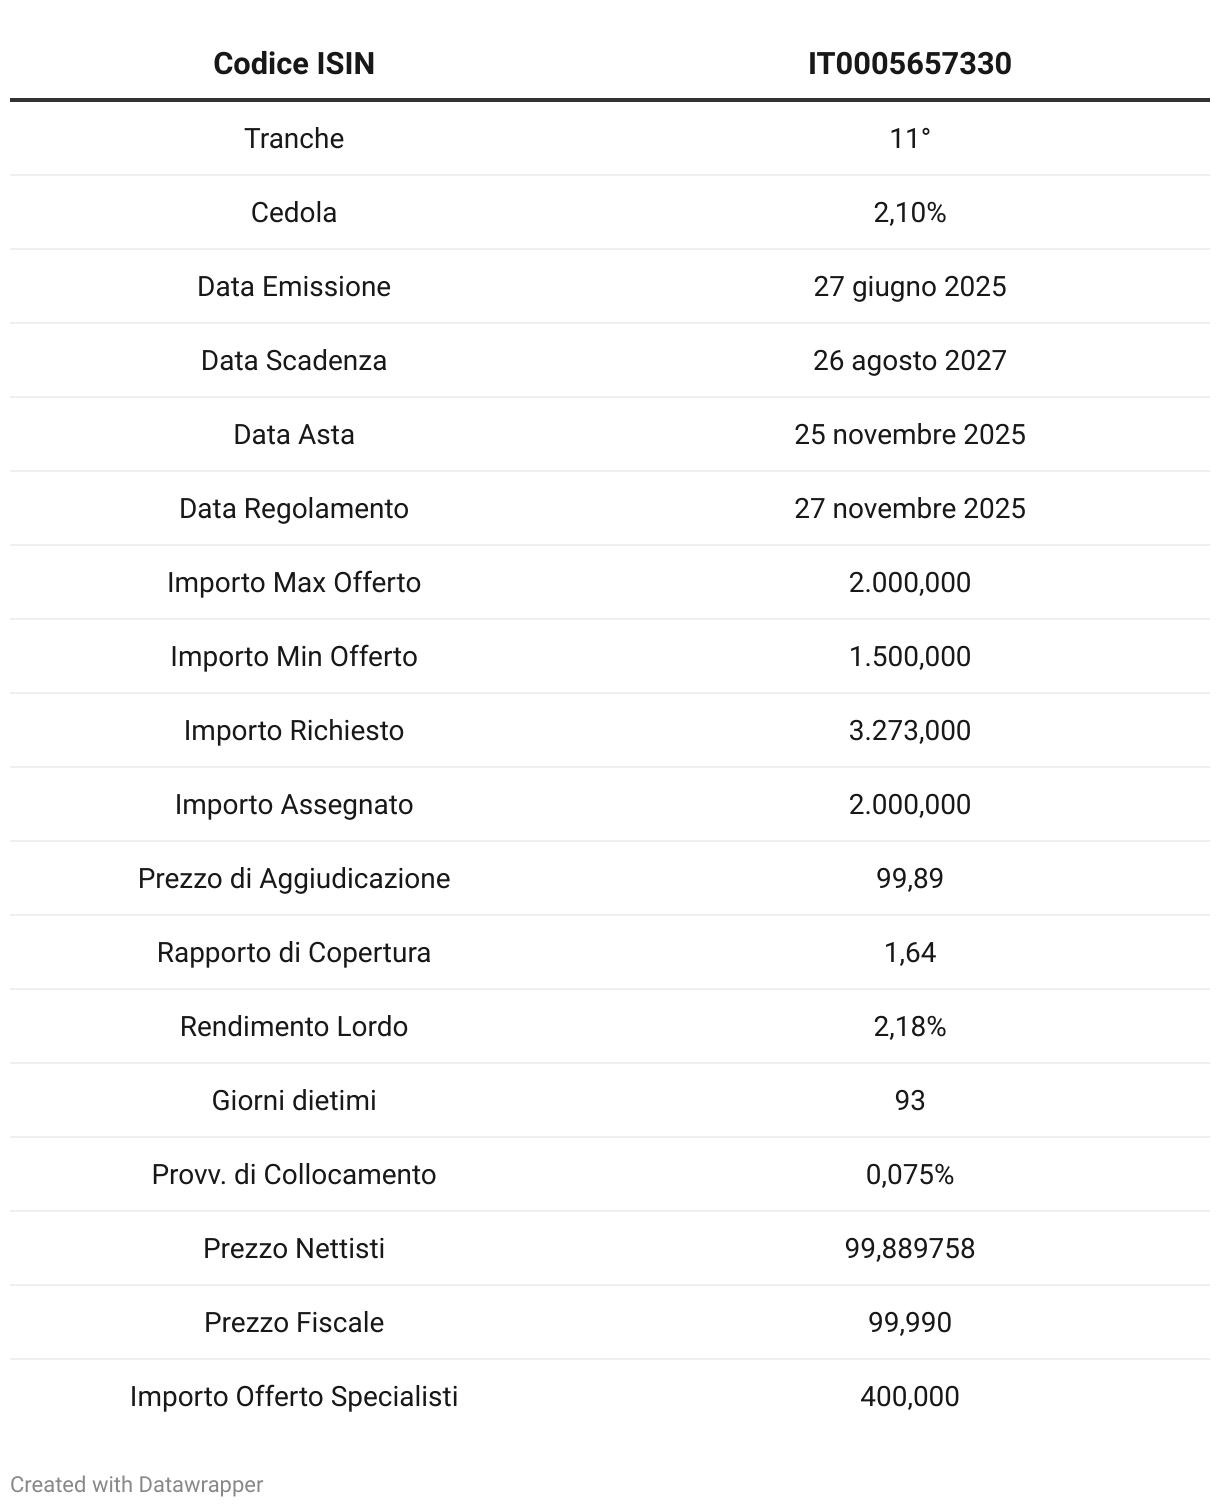This screenshot has width=1220, height=1508.
Task: Select the Cedola value 2,10%
Action: coord(909,212)
